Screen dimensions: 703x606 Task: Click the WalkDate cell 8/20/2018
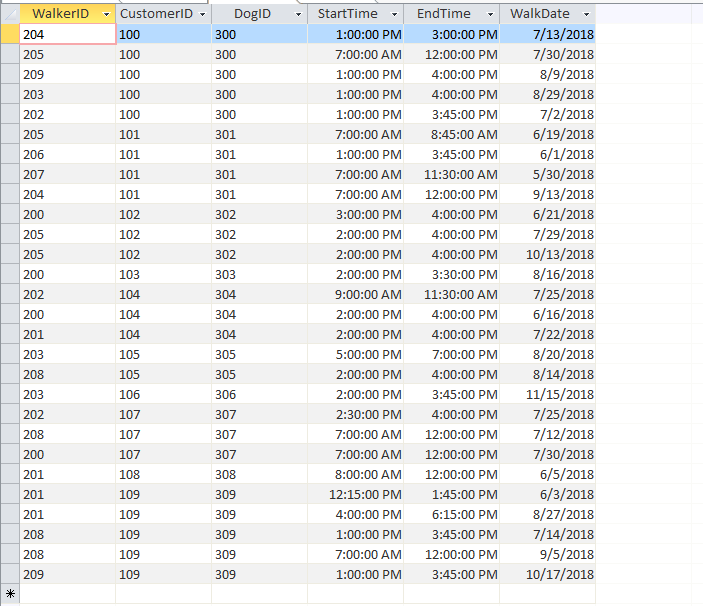click(547, 354)
